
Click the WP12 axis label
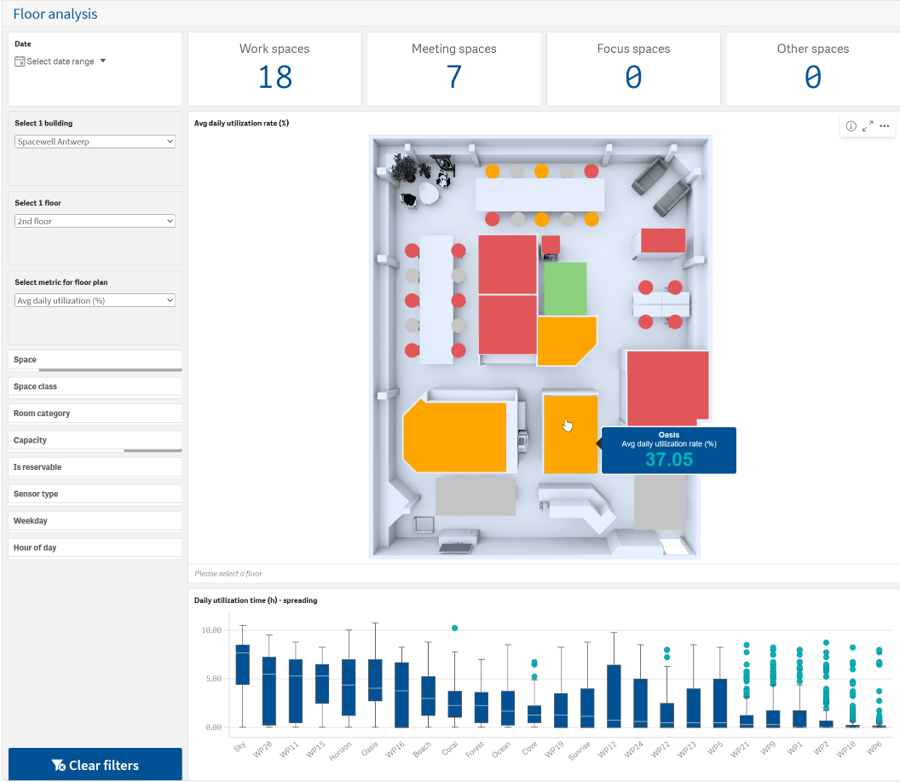[x=607, y=749]
